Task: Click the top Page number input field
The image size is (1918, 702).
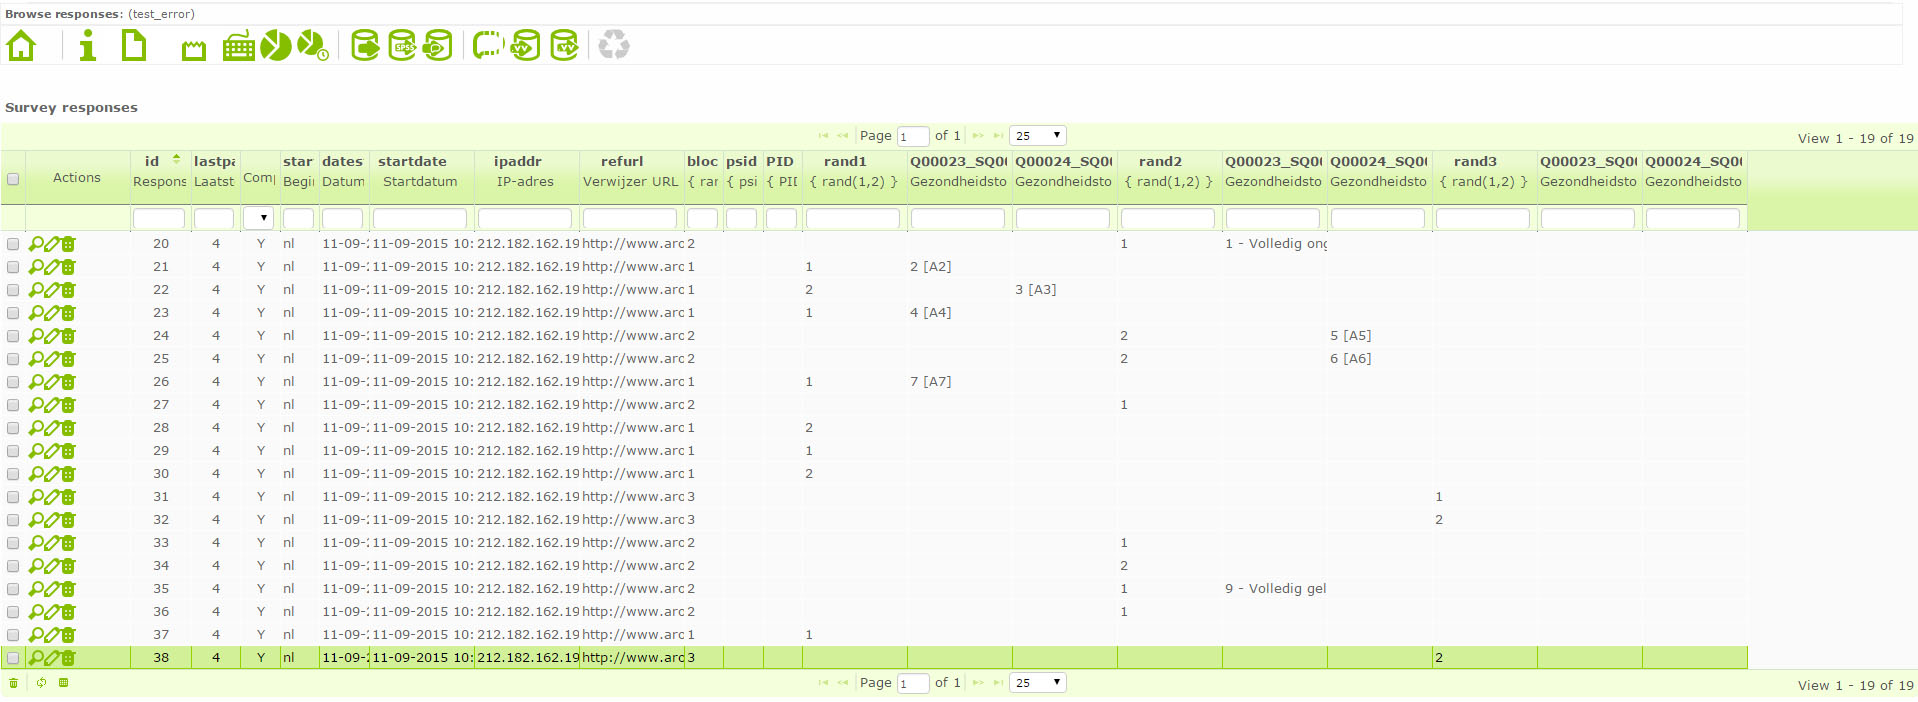Action: [912, 137]
